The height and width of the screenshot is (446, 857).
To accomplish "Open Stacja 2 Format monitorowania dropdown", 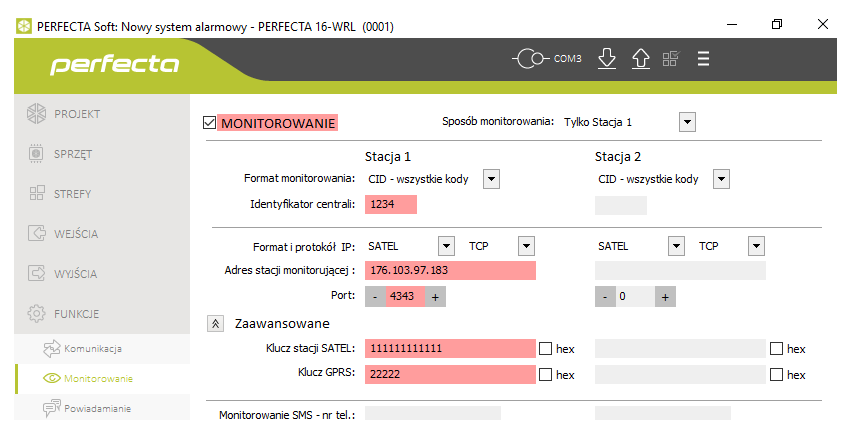I will coord(721,179).
